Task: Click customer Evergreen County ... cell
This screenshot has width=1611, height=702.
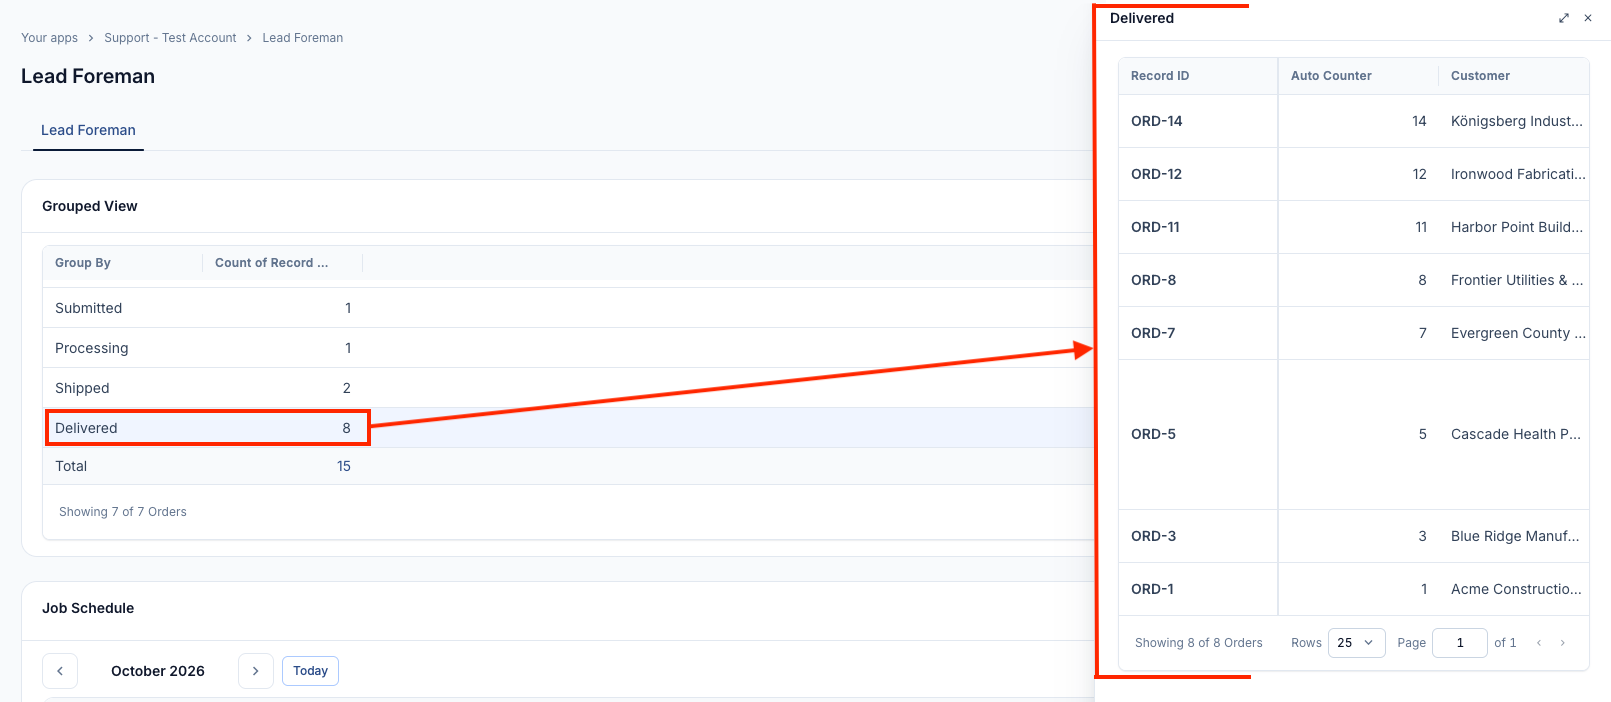Action: click(1514, 333)
